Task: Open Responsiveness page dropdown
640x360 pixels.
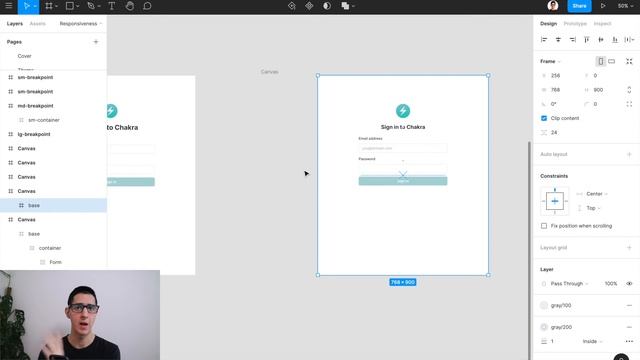Action: (x=80, y=24)
